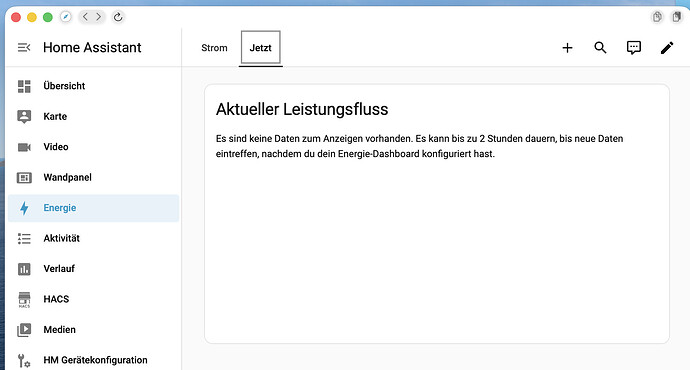Open search with the magnifier icon

[x=600, y=48]
